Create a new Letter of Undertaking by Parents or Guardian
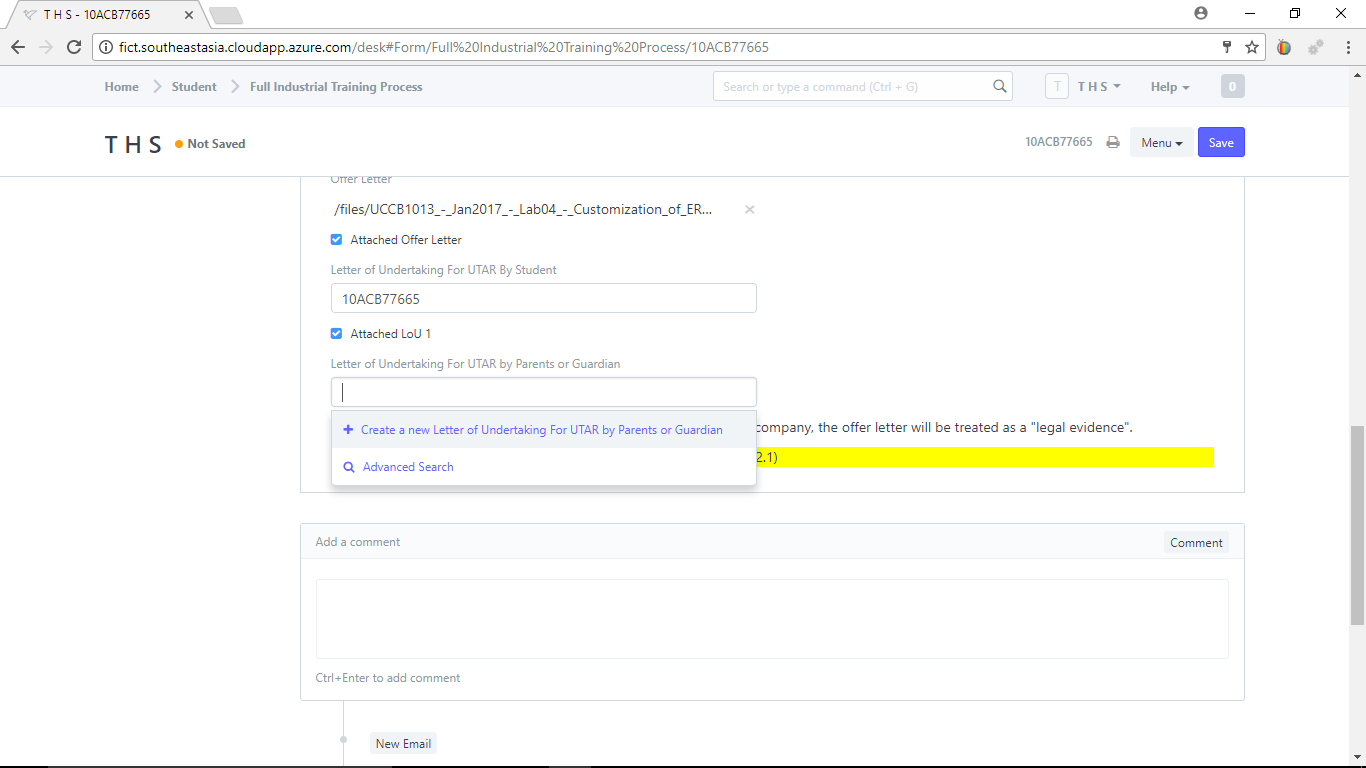This screenshot has width=1366, height=768. [544, 430]
